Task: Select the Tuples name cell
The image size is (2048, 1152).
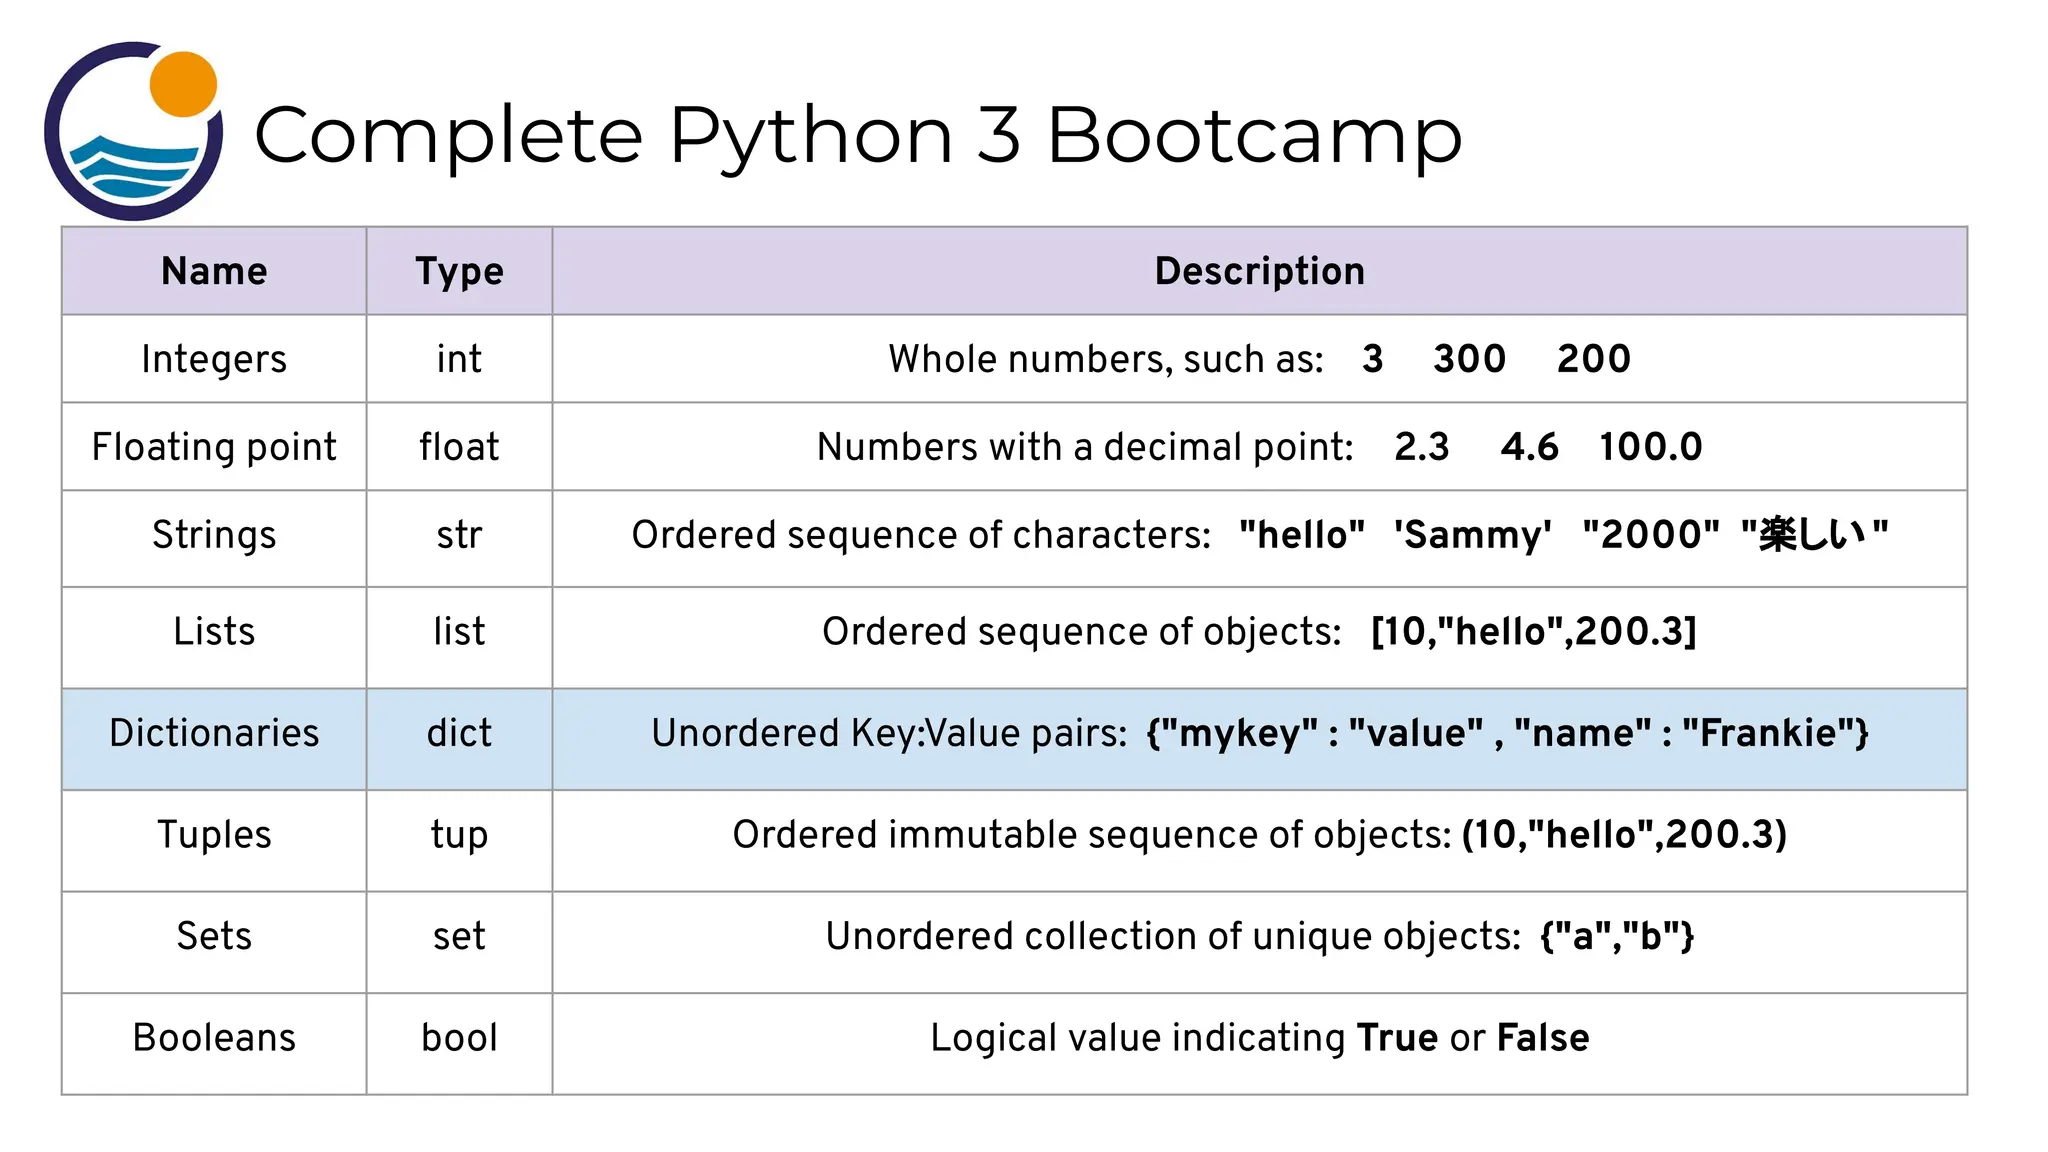Action: coord(214,835)
